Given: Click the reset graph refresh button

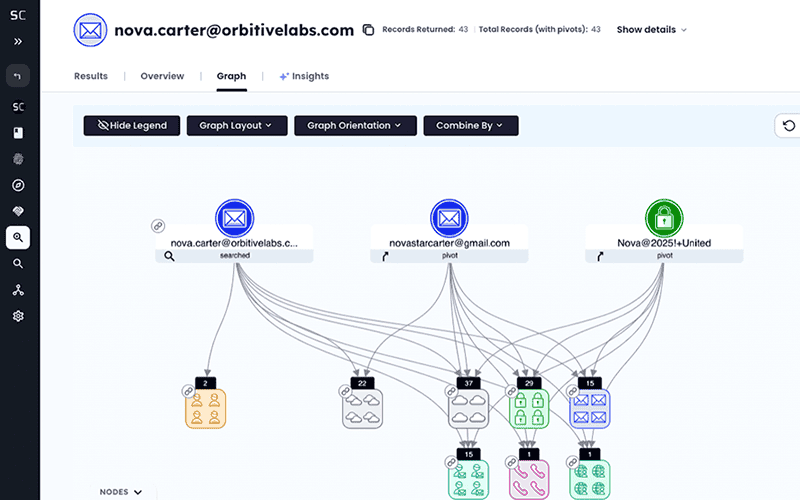Looking at the screenshot, I should point(789,126).
